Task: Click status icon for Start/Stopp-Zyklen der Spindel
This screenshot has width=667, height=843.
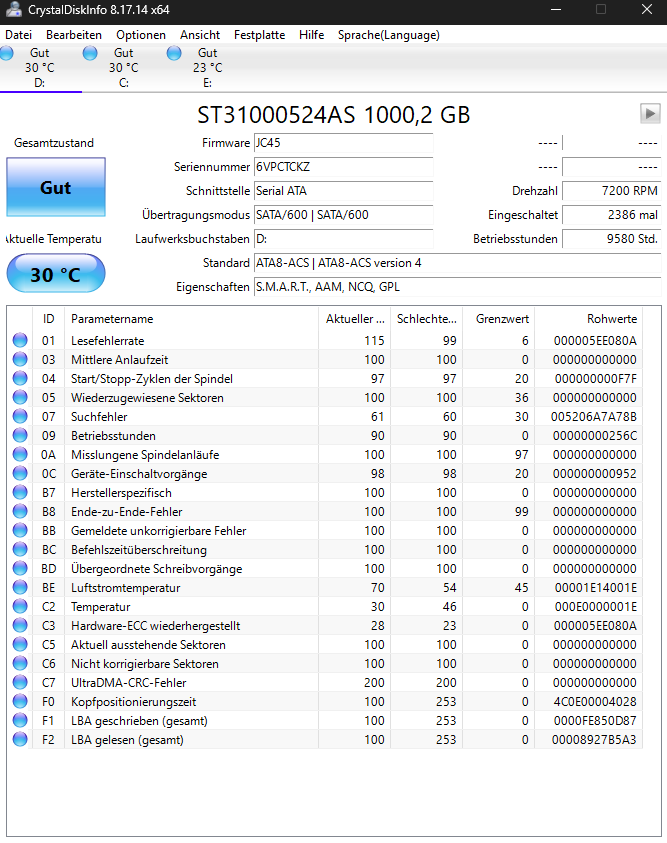Action: pos(20,378)
